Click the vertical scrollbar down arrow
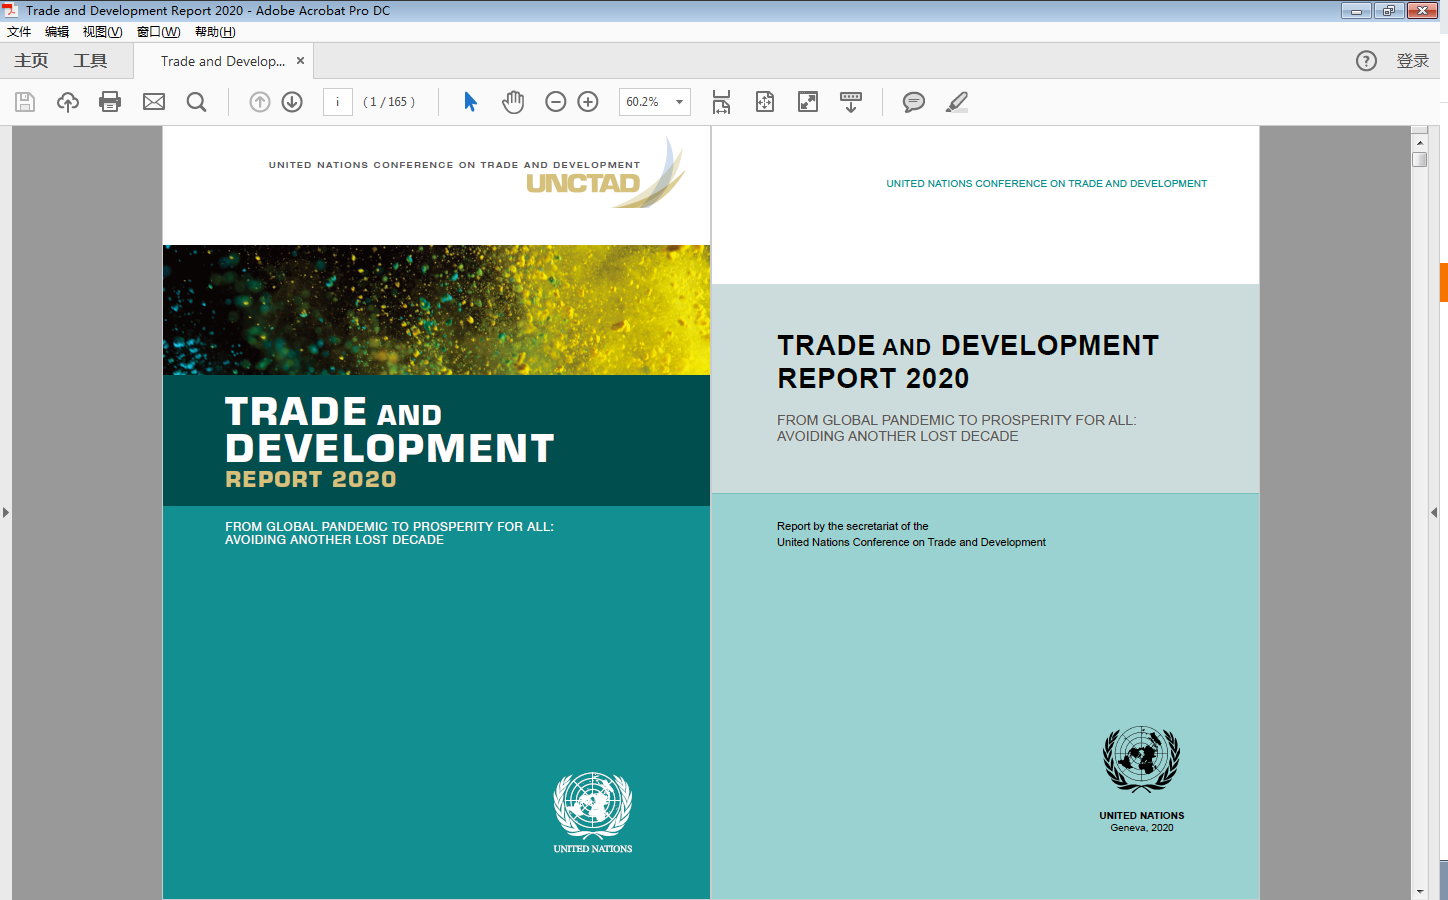The image size is (1448, 900). pyautogui.click(x=1420, y=891)
